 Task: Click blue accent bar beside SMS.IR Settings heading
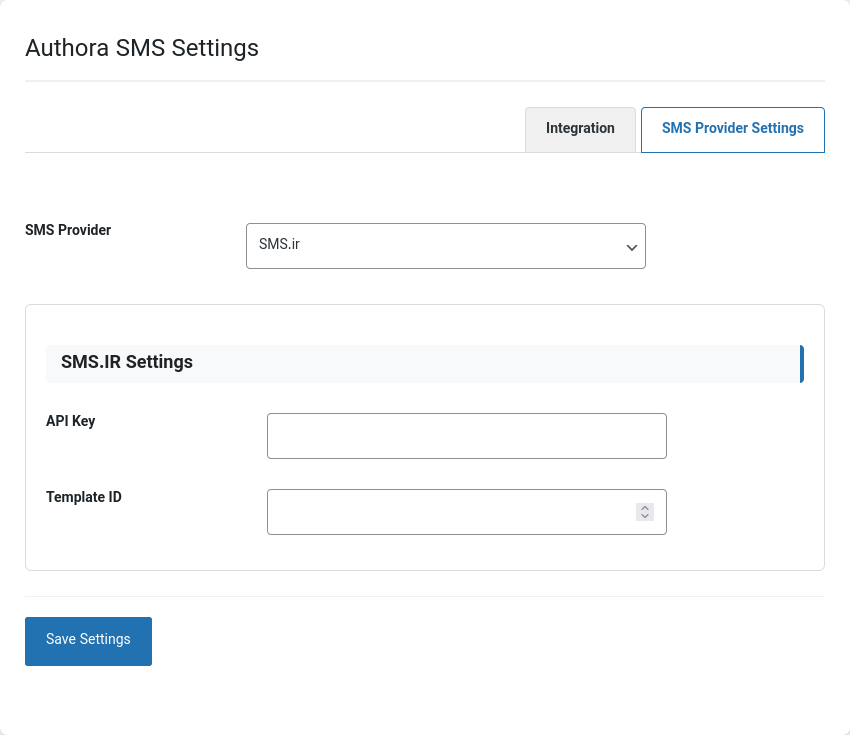(801, 364)
